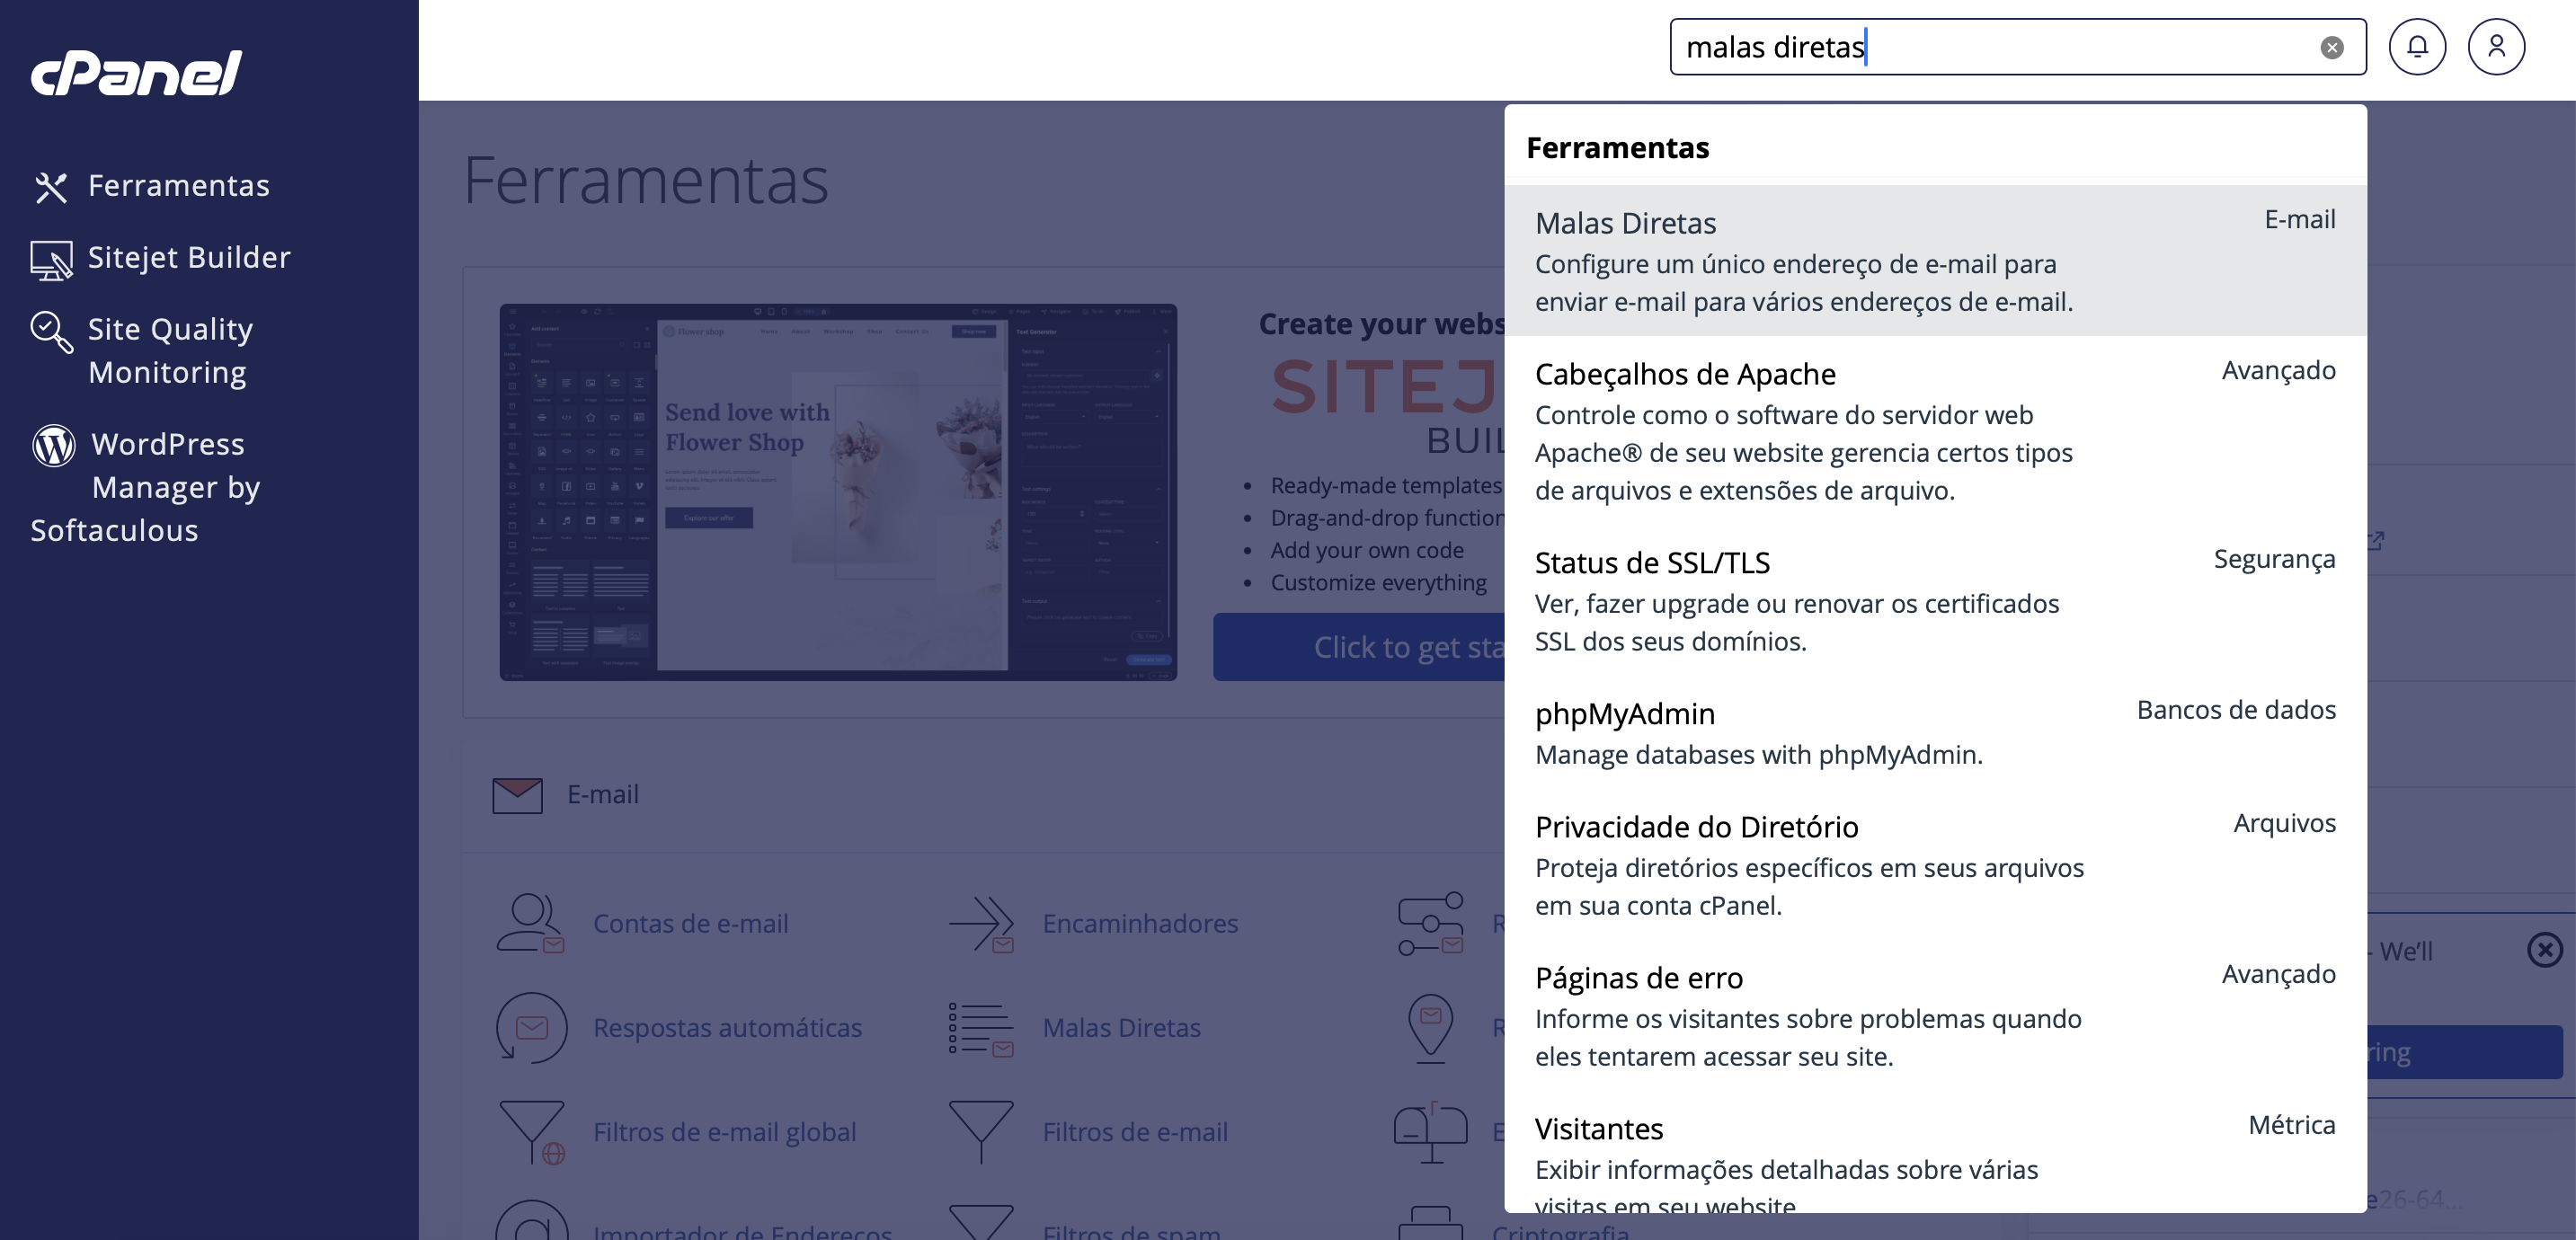
Task: Click the location pin envelope icon
Action: (1431, 1028)
